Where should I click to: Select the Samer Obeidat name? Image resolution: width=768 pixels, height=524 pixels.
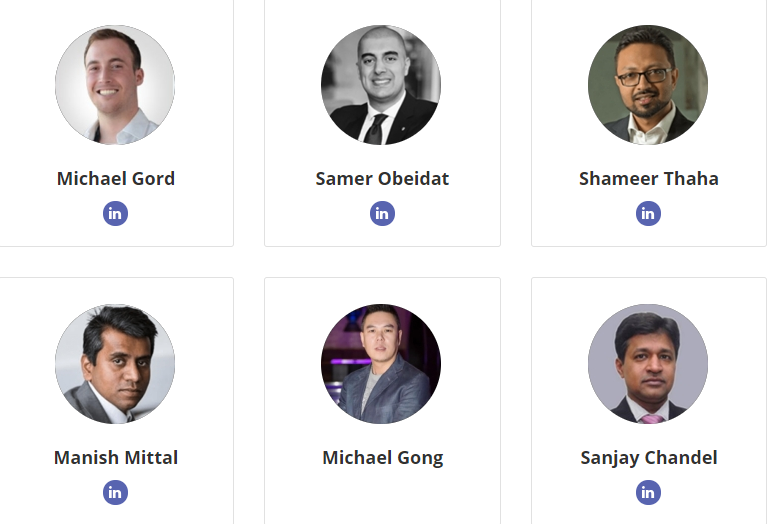tap(382, 179)
